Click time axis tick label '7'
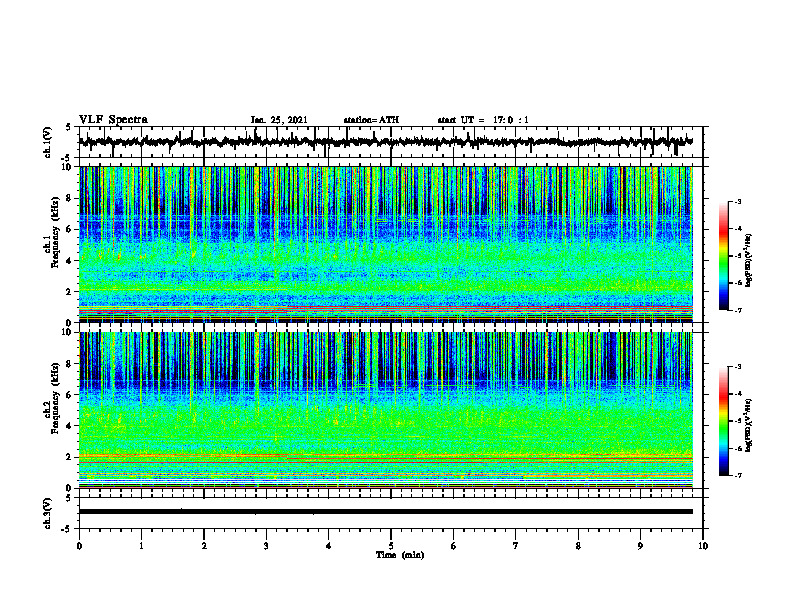This screenshot has width=792, height=612. [x=516, y=546]
